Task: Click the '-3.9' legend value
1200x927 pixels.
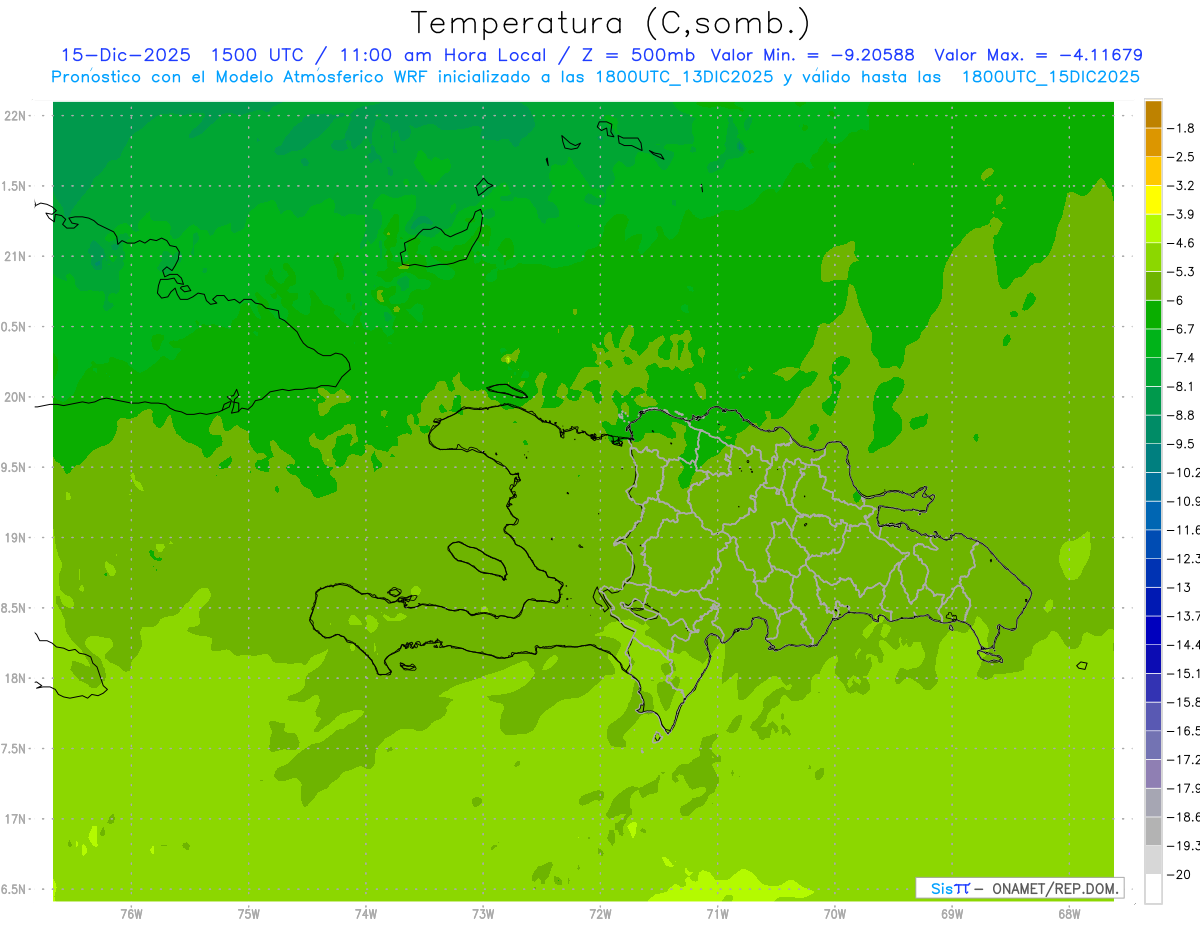Action: (1182, 214)
